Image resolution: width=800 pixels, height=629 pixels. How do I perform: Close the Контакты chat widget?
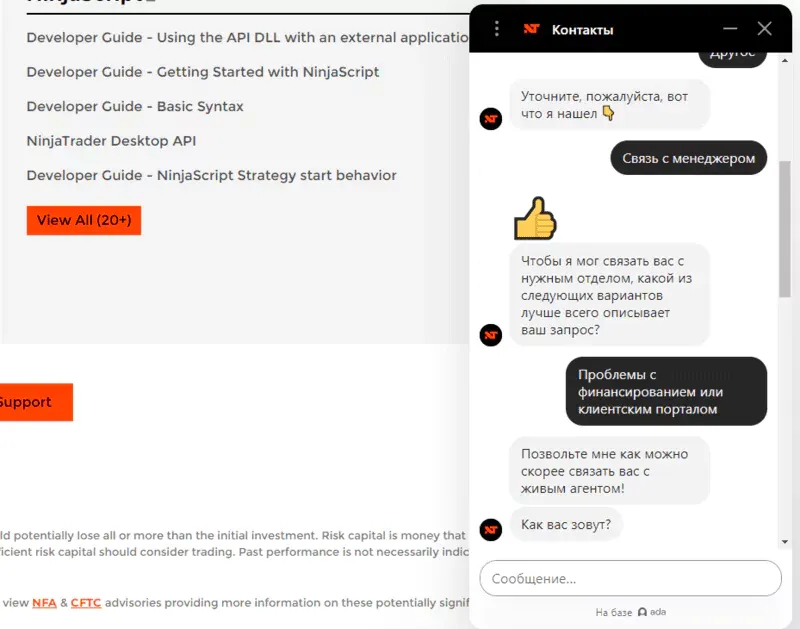pyautogui.click(x=764, y=29)
